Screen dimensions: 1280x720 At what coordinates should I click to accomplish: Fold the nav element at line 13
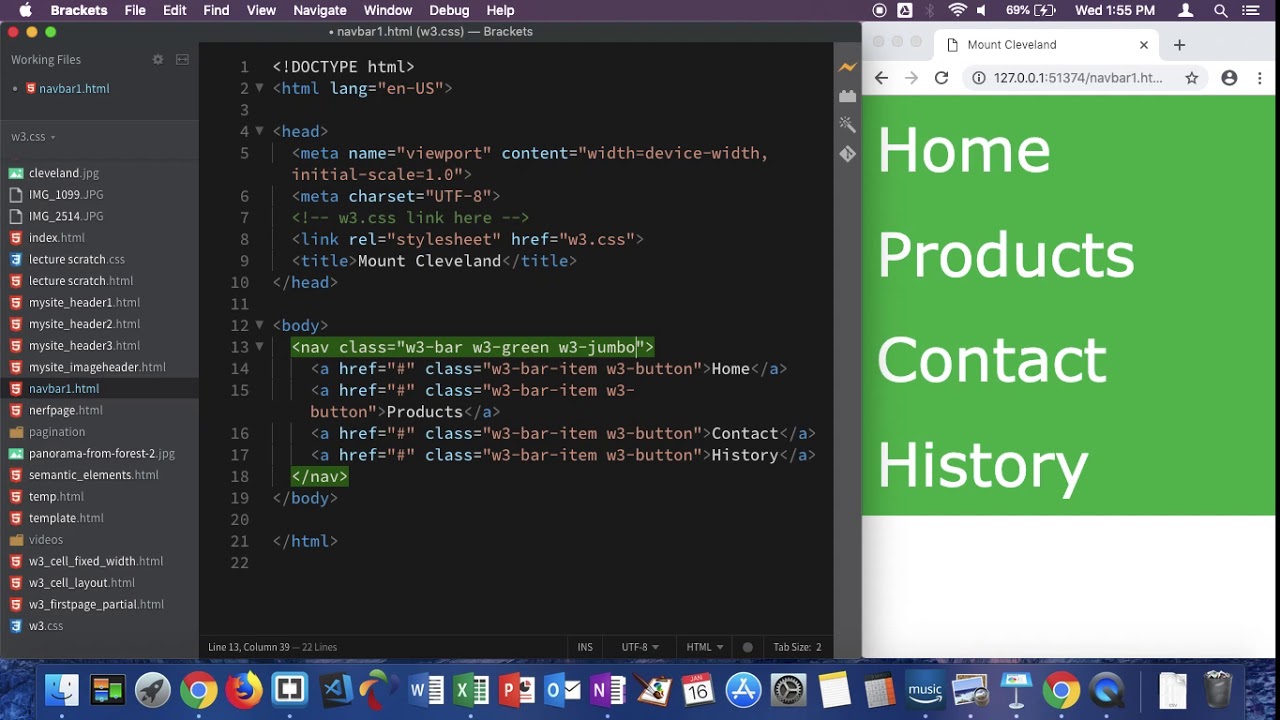point(259,347)
